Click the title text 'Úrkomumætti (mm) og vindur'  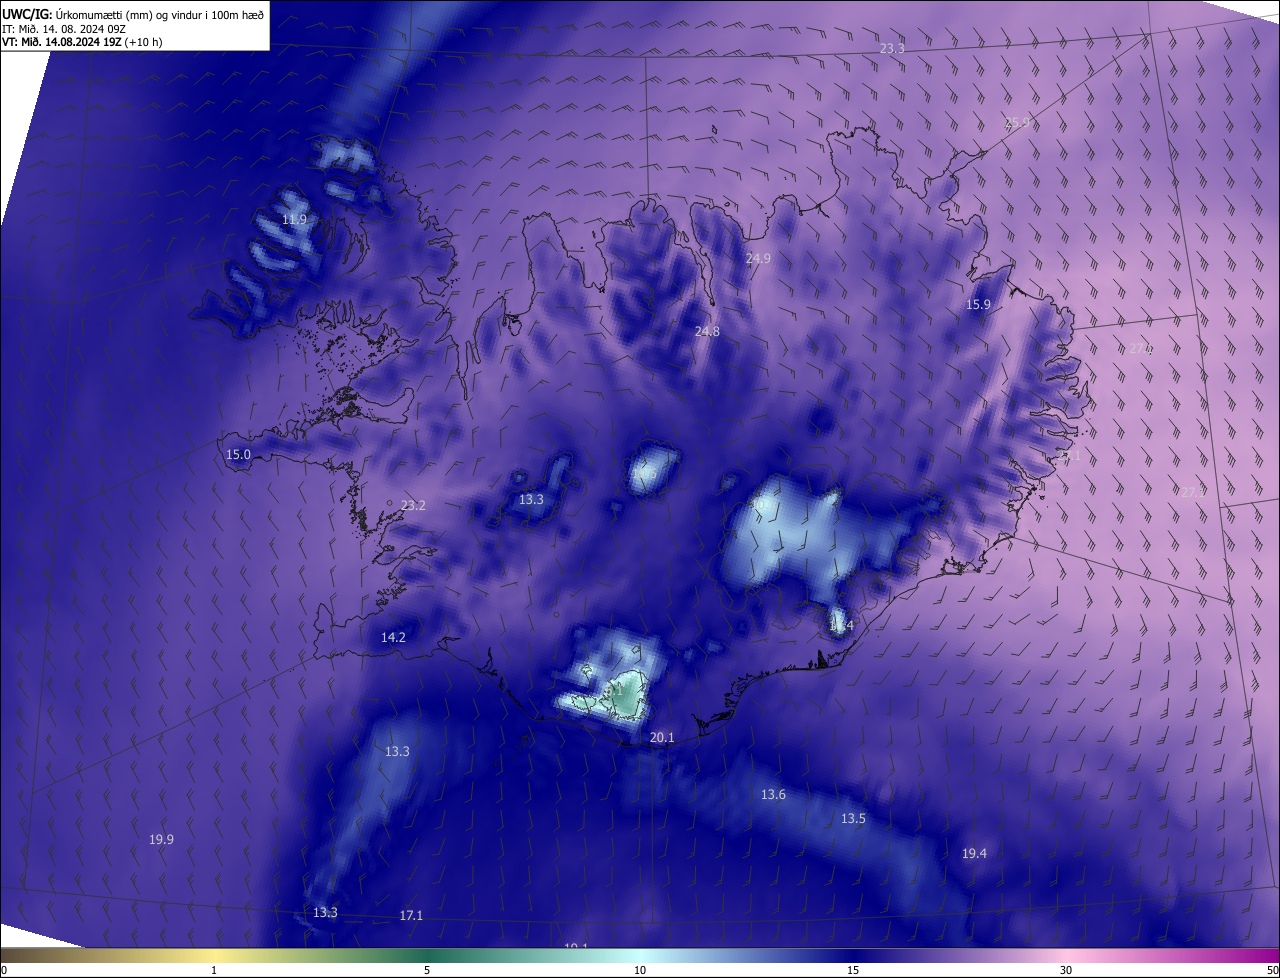[129, 15]
